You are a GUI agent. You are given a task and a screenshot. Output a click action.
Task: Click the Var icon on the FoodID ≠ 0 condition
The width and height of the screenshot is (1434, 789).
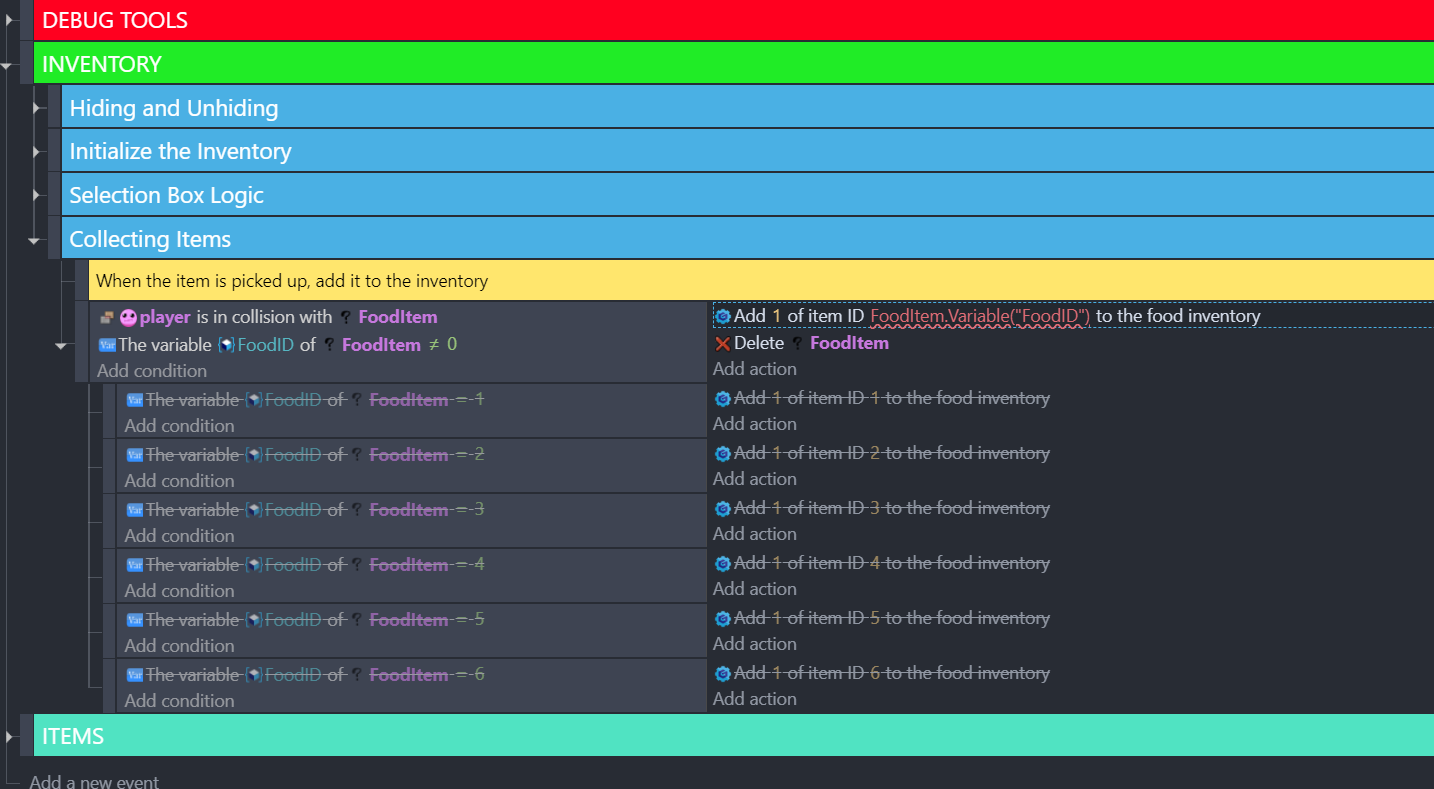pos(107,345)
